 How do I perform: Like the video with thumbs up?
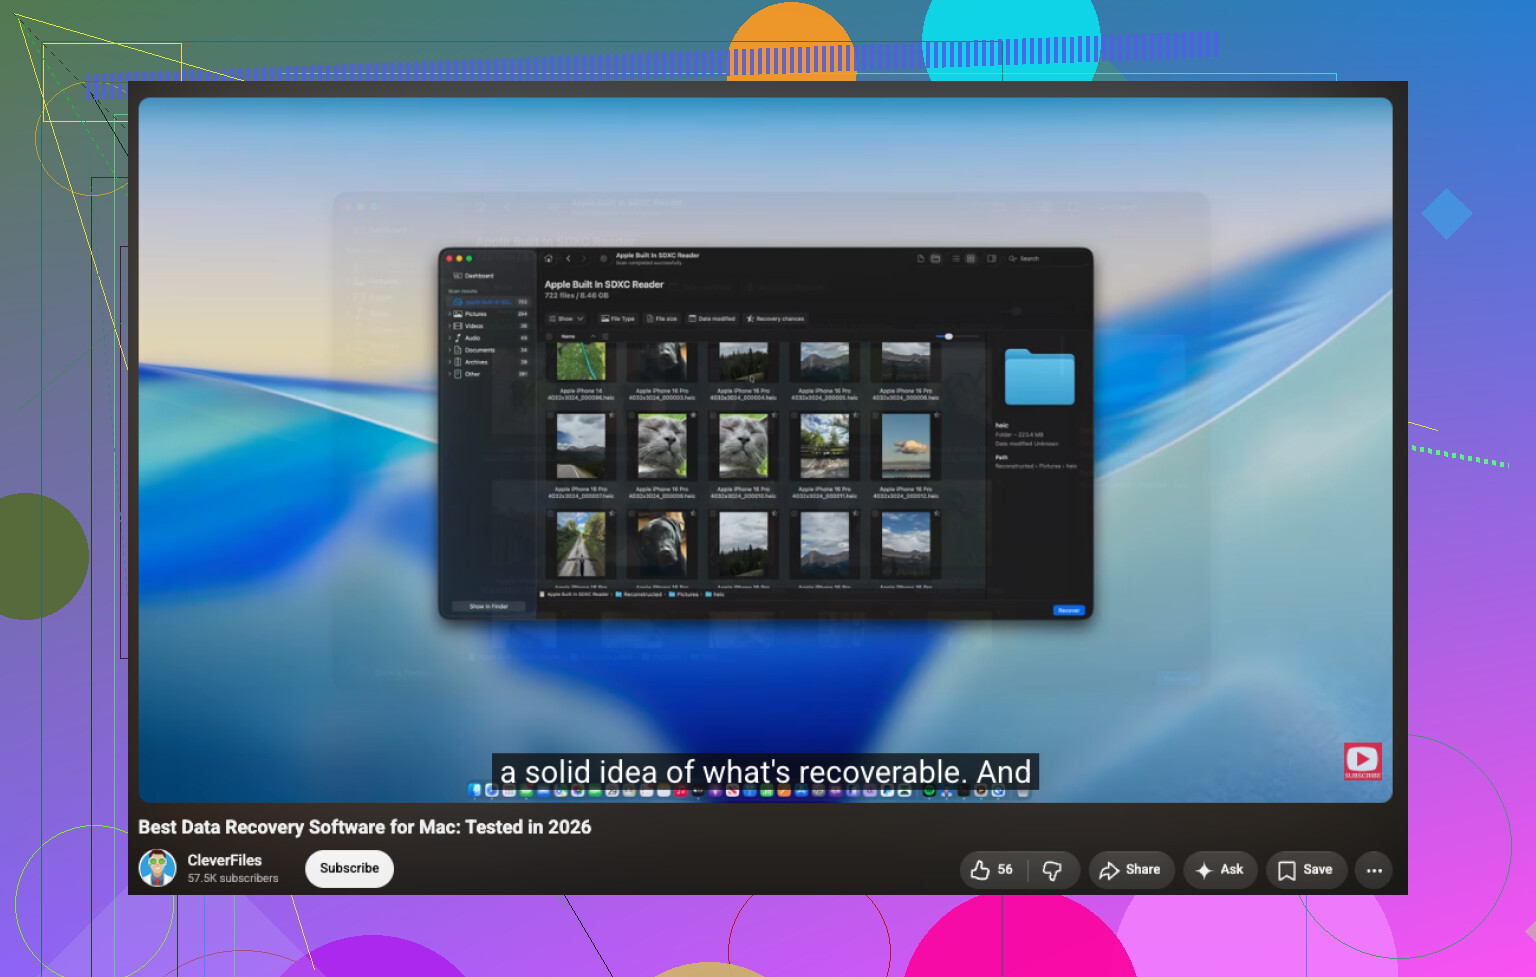pyautogui.click(x=991, y=870)
